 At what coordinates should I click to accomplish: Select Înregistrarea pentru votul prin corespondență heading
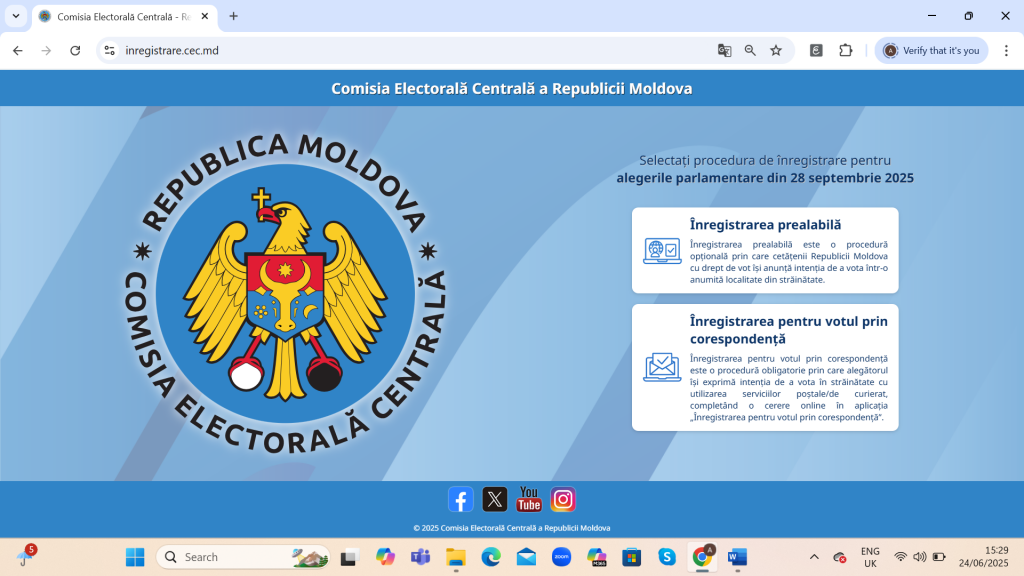point(789,330)
